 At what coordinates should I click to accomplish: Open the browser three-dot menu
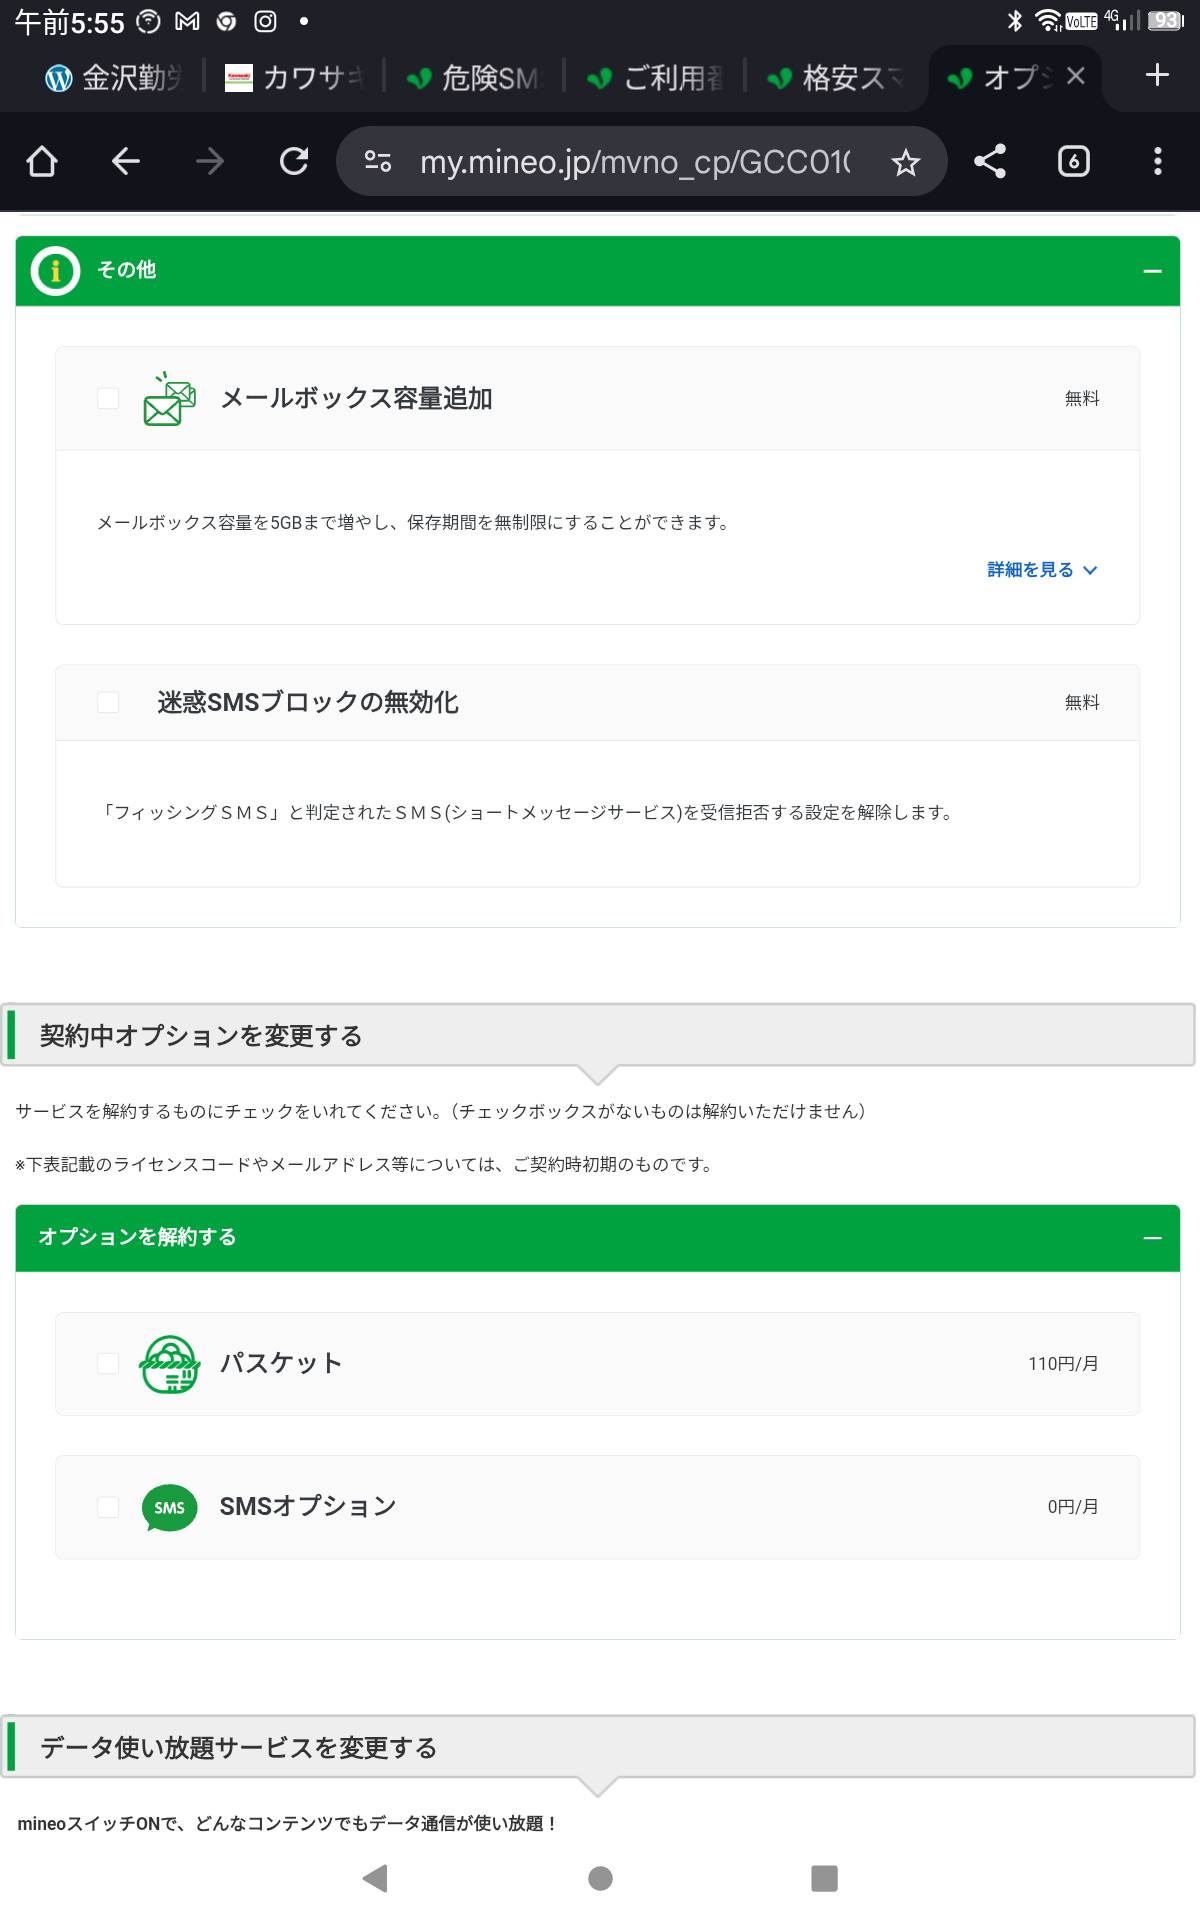pos(1157,161)
